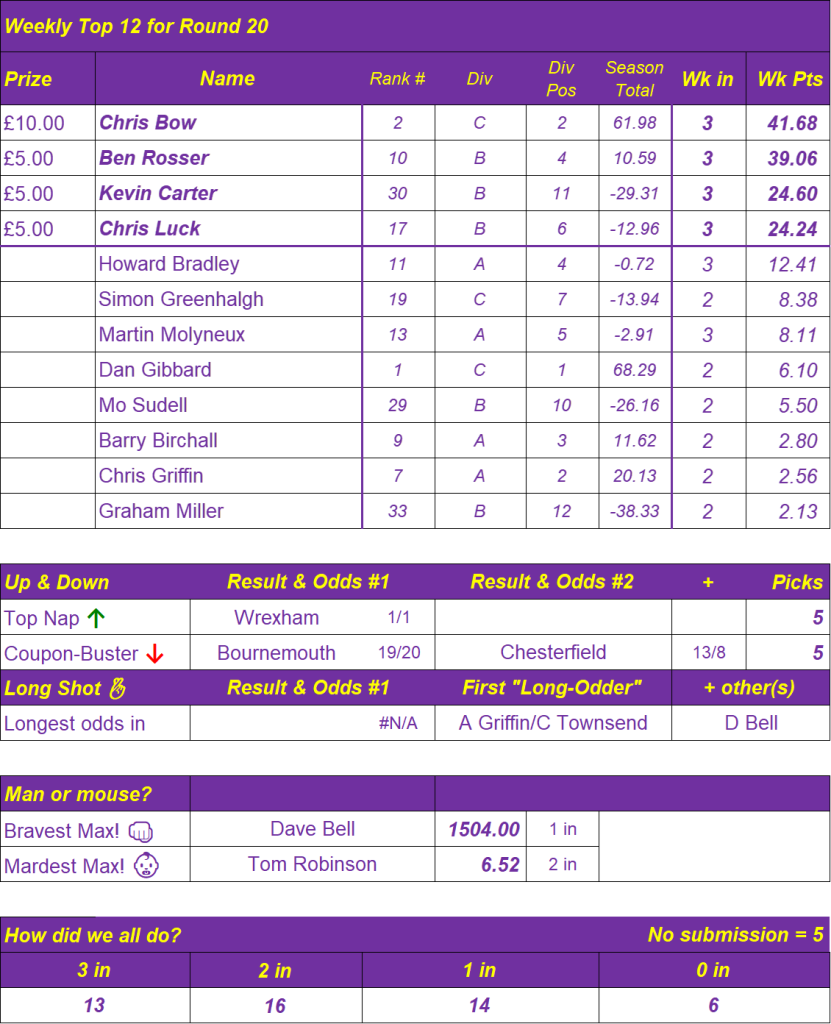
Task: Click the 61.98 season total cell
Action: click(x=635, y=123)
